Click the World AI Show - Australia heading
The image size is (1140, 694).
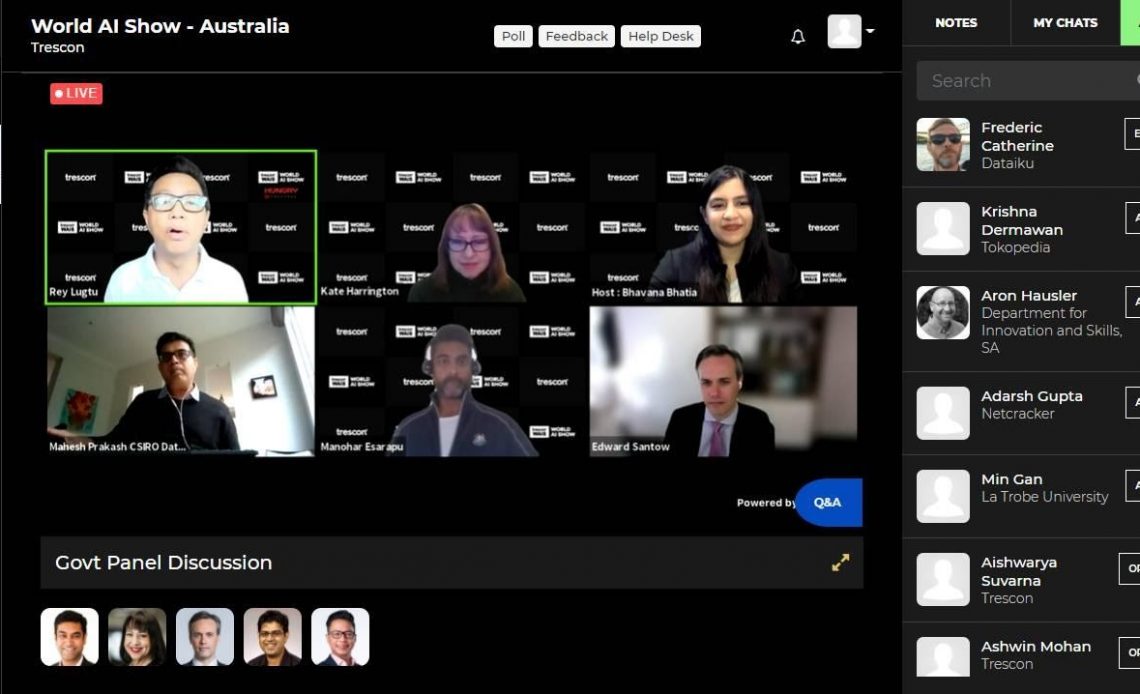click(x=160, y=26)
